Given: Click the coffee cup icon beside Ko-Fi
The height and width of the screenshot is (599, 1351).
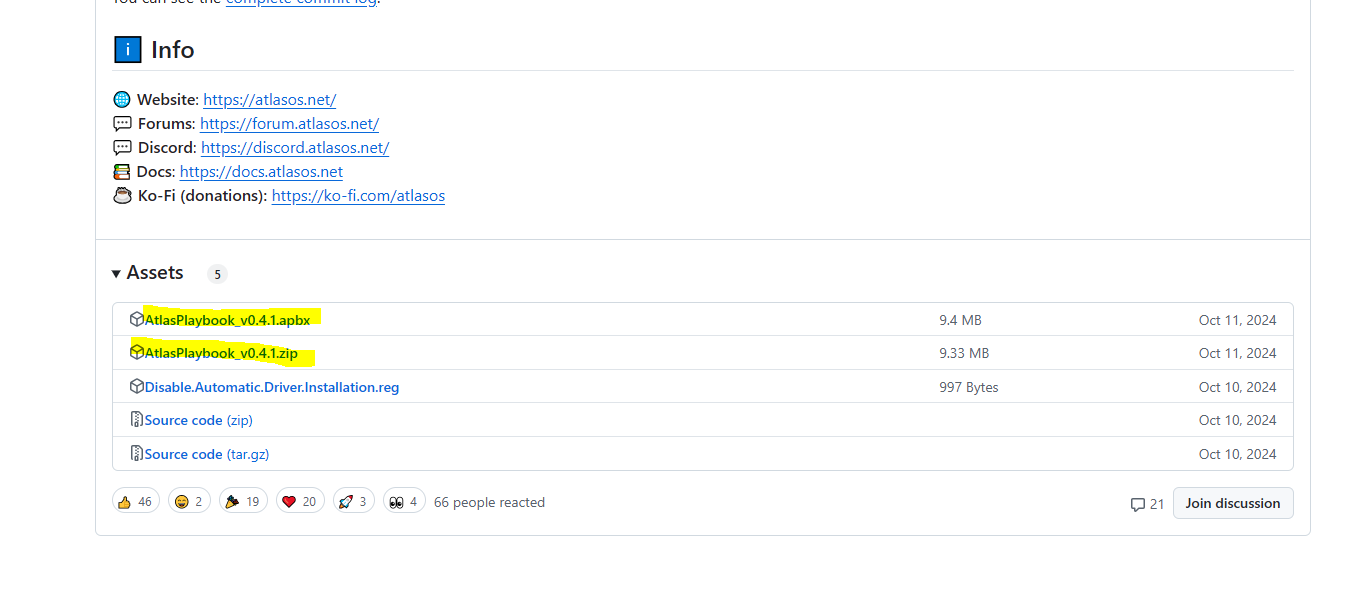Looking at the screenshot, I should (x=122, y=196).
